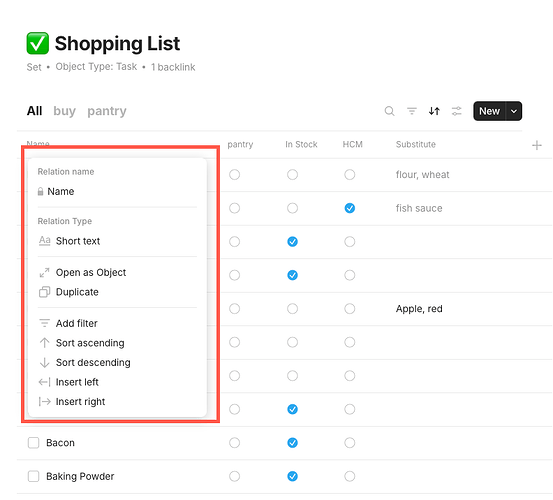This screenshot has width=553, height=500.
Task: Click the green checkmark Shopping List icon
Action: pyautogui.click(x=38, y=43)
